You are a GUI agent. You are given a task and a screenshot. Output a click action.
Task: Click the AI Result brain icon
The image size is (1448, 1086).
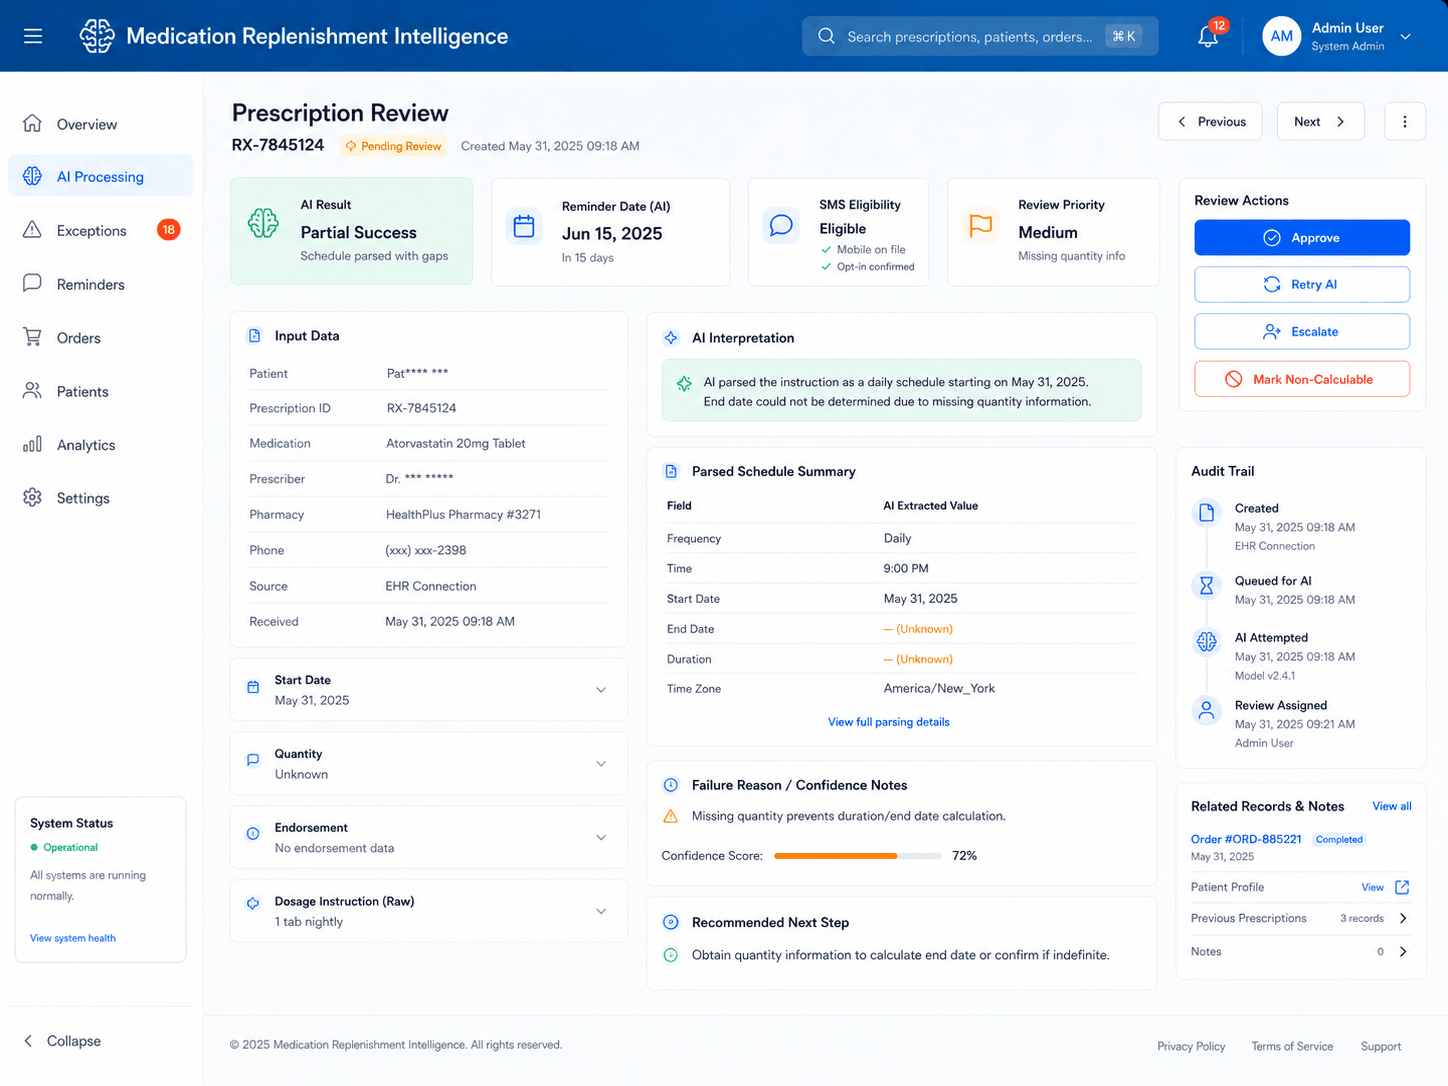pos(263,223)
